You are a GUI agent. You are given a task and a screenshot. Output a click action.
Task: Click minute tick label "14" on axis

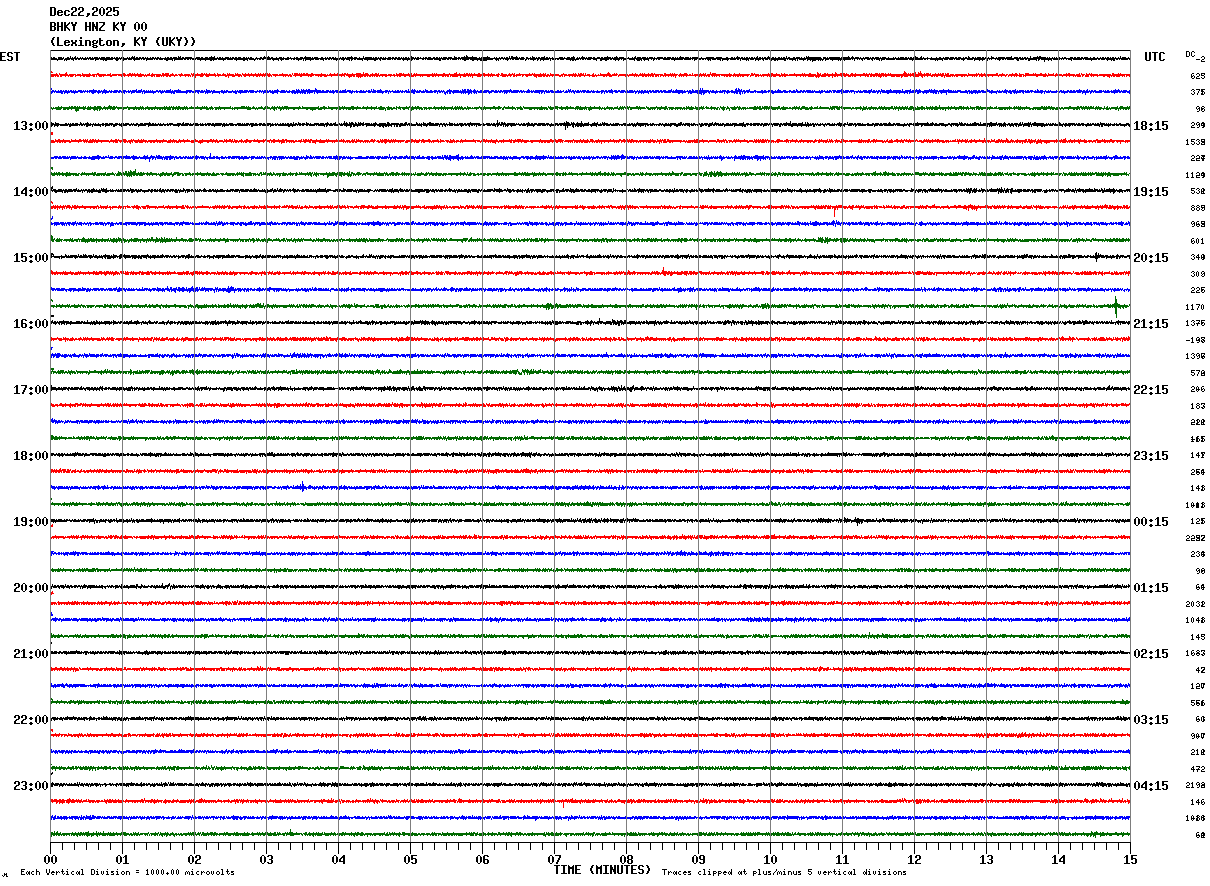[1058, 859]
